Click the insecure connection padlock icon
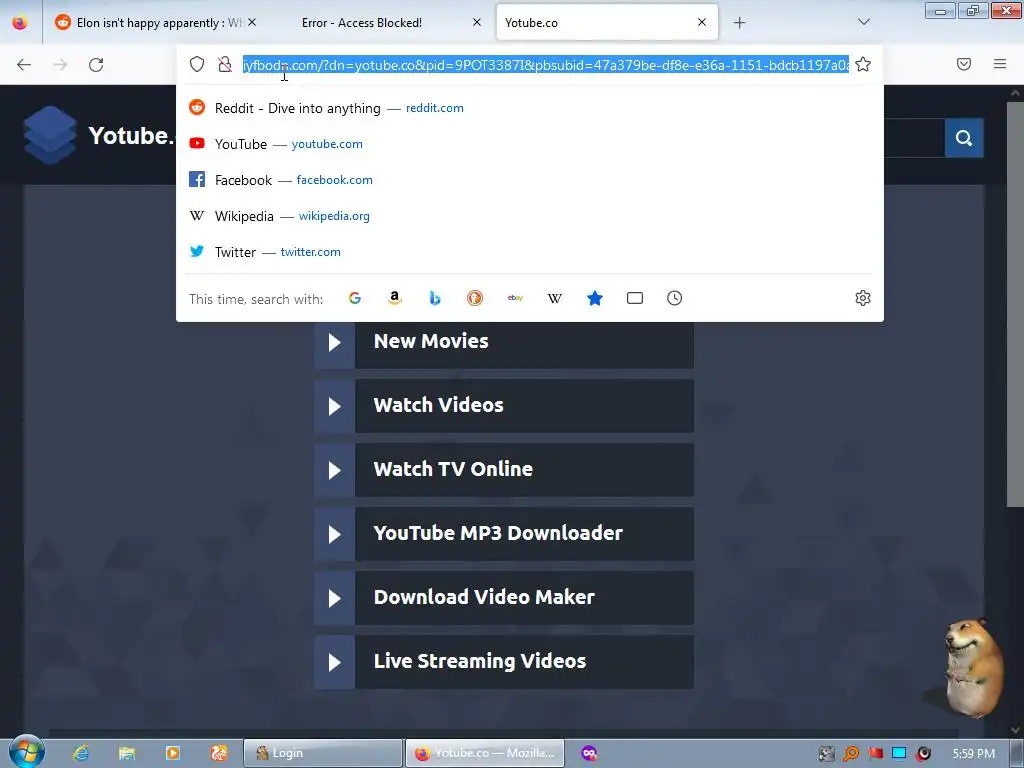This screenshot has height=768, width=1024. [x=225, y=64]
